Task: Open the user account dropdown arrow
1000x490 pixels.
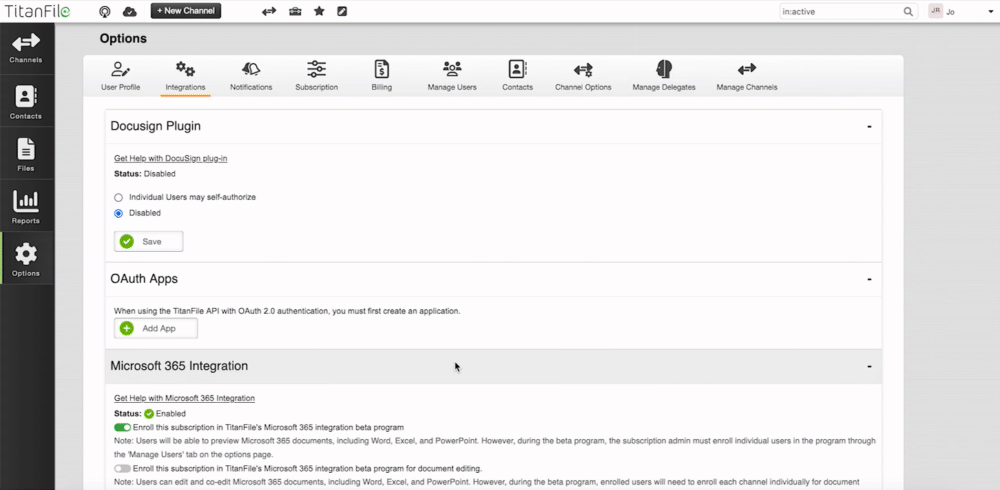Action: (990, 11)
